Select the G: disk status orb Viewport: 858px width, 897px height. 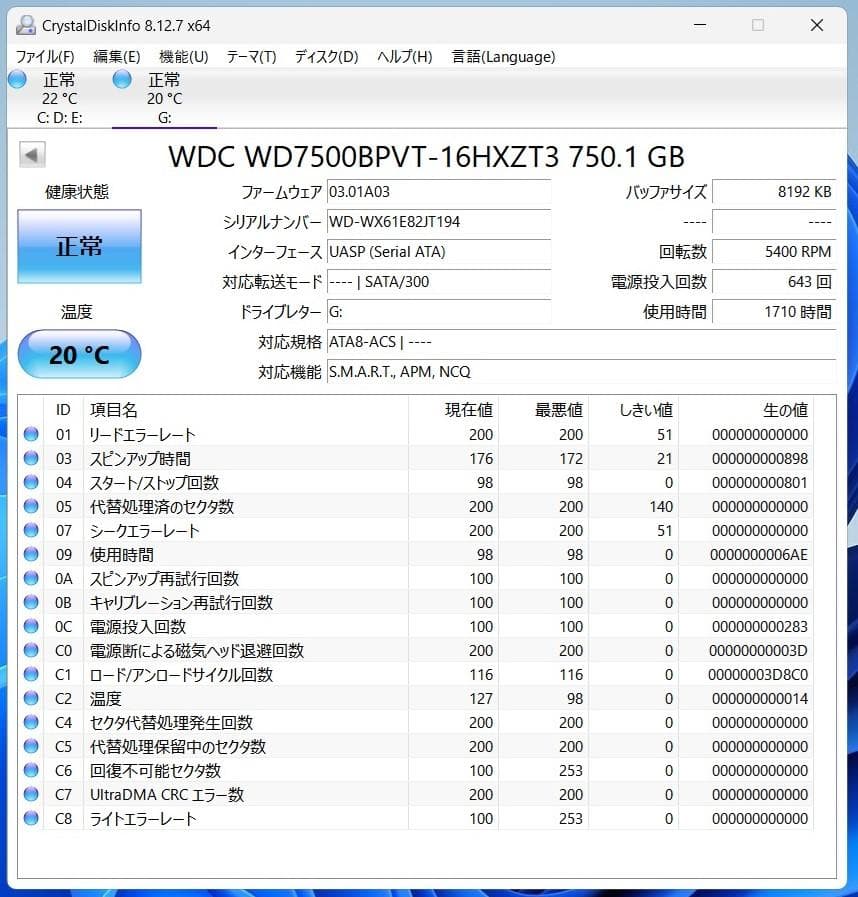click(x=122, y=80)
